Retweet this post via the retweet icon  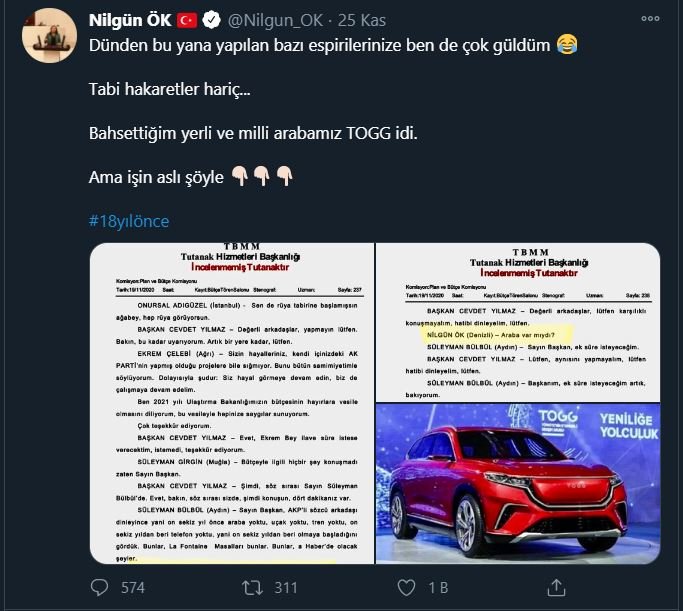[x=253, y=588]
